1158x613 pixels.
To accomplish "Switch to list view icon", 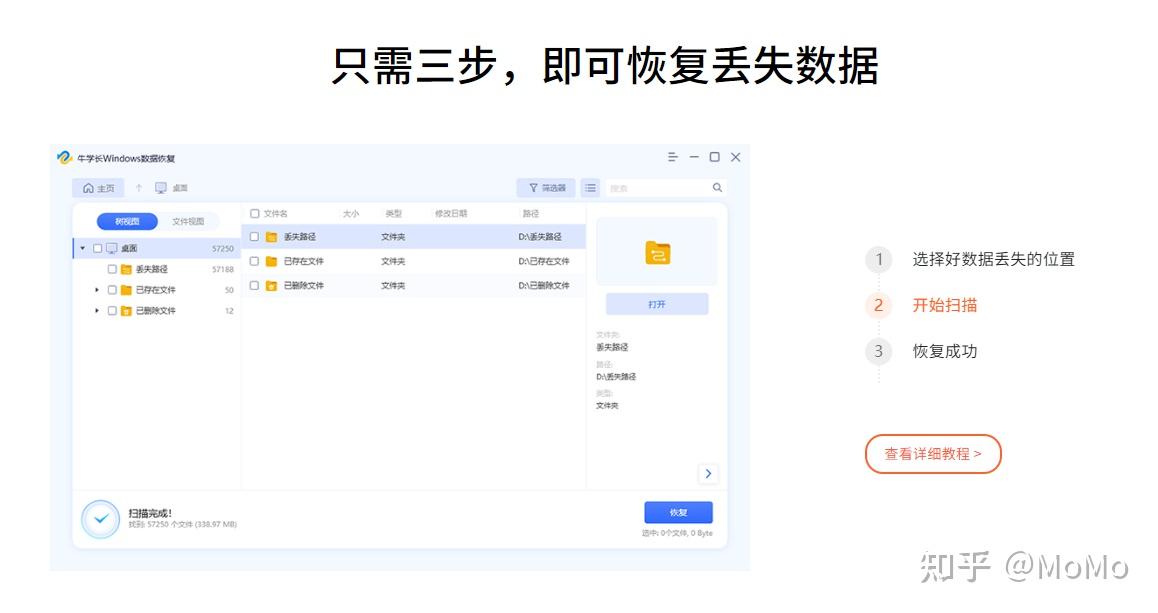I will point(590,188).
